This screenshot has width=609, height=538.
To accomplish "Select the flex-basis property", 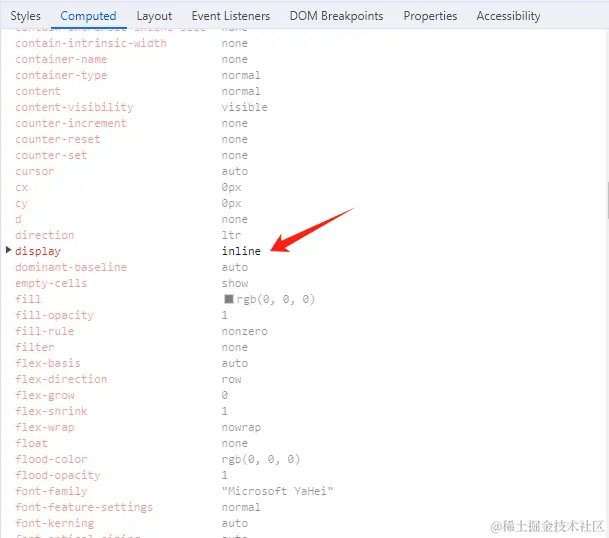I will pyautogui.click(x=48, y=363).
